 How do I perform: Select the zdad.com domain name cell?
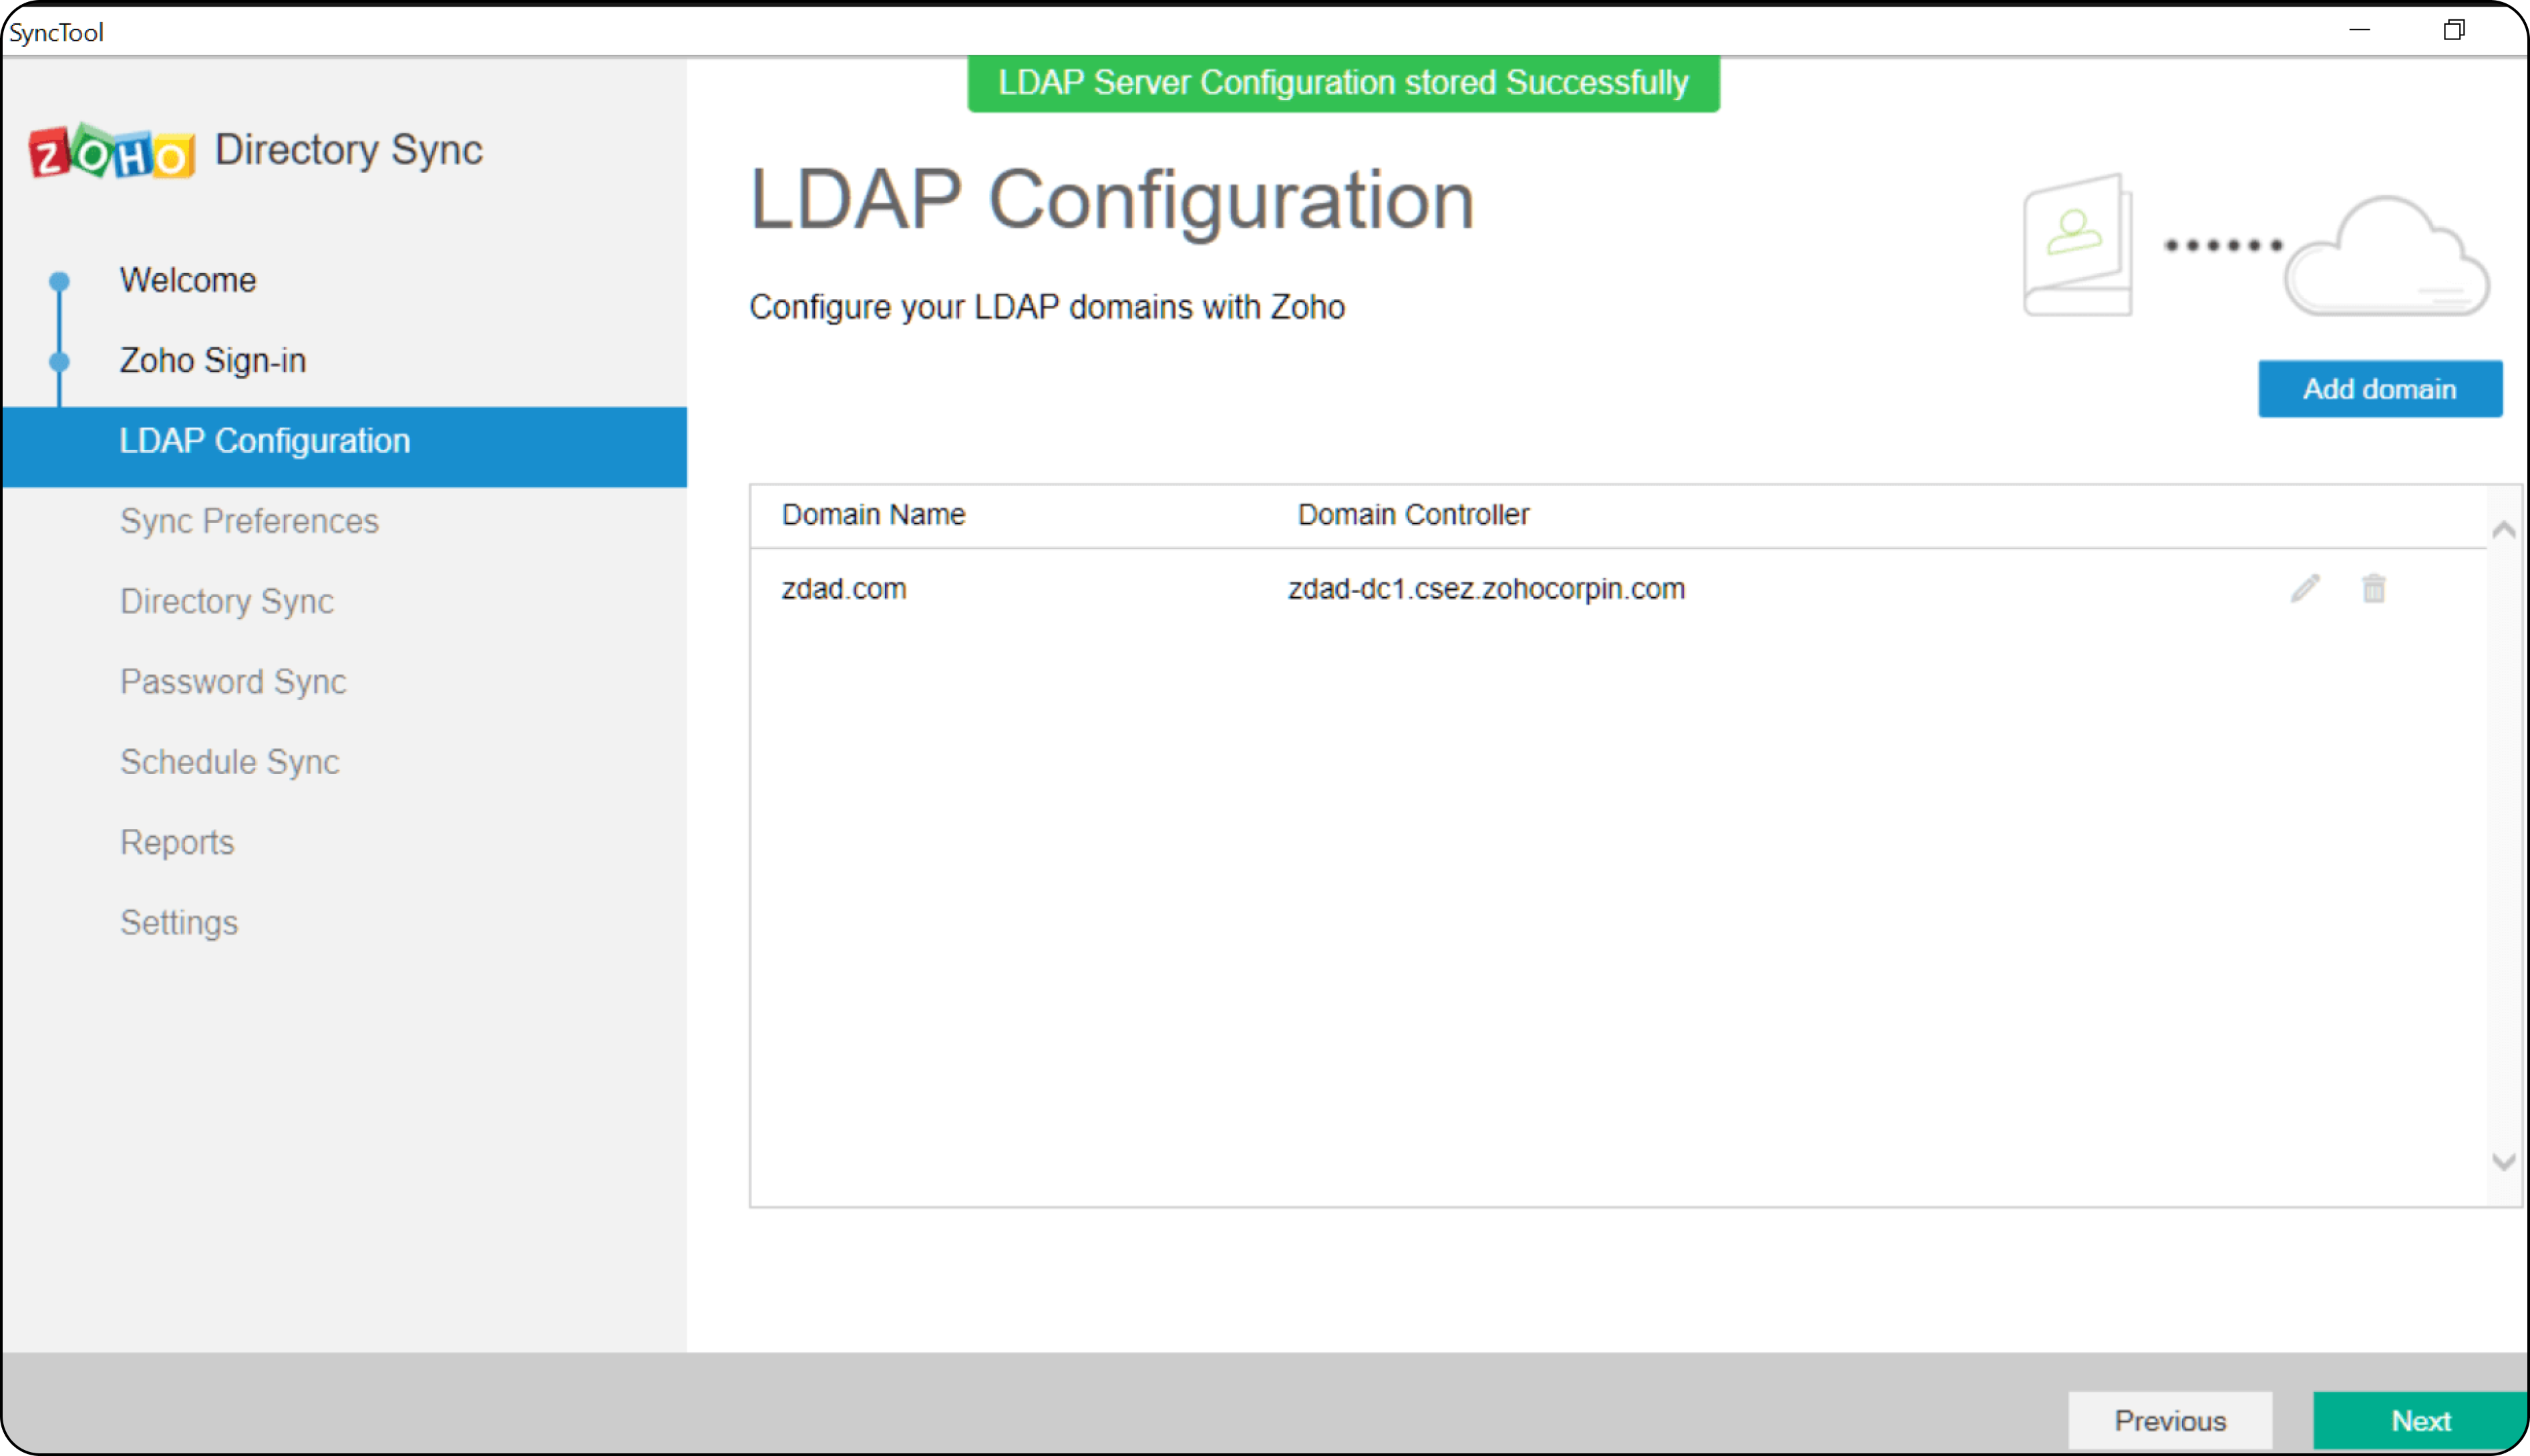[x=844, y=588]
